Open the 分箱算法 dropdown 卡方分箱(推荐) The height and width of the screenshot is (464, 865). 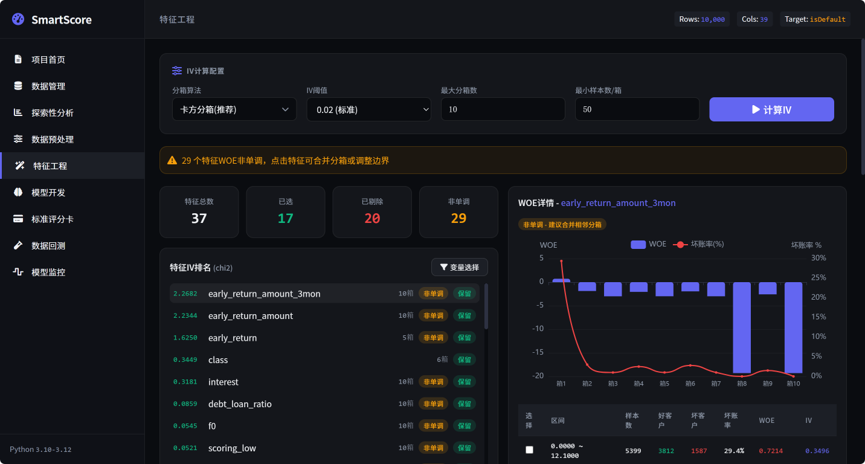pyautogui.click(x=234, y=109)
